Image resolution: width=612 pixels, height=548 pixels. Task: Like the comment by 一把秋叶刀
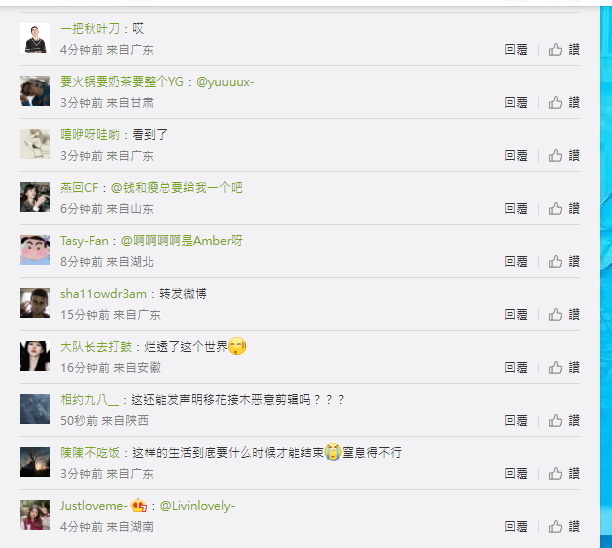coord(564,50)
